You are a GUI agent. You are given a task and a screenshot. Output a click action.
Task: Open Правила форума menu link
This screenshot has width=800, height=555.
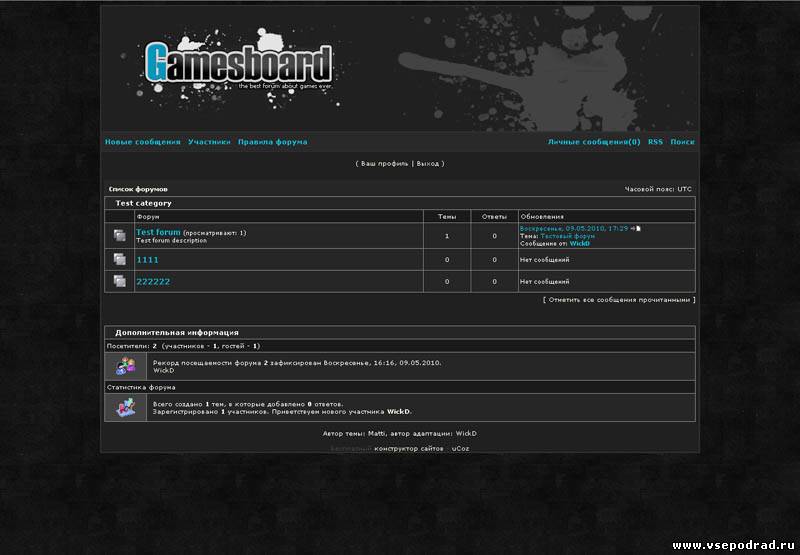point(272,142)
